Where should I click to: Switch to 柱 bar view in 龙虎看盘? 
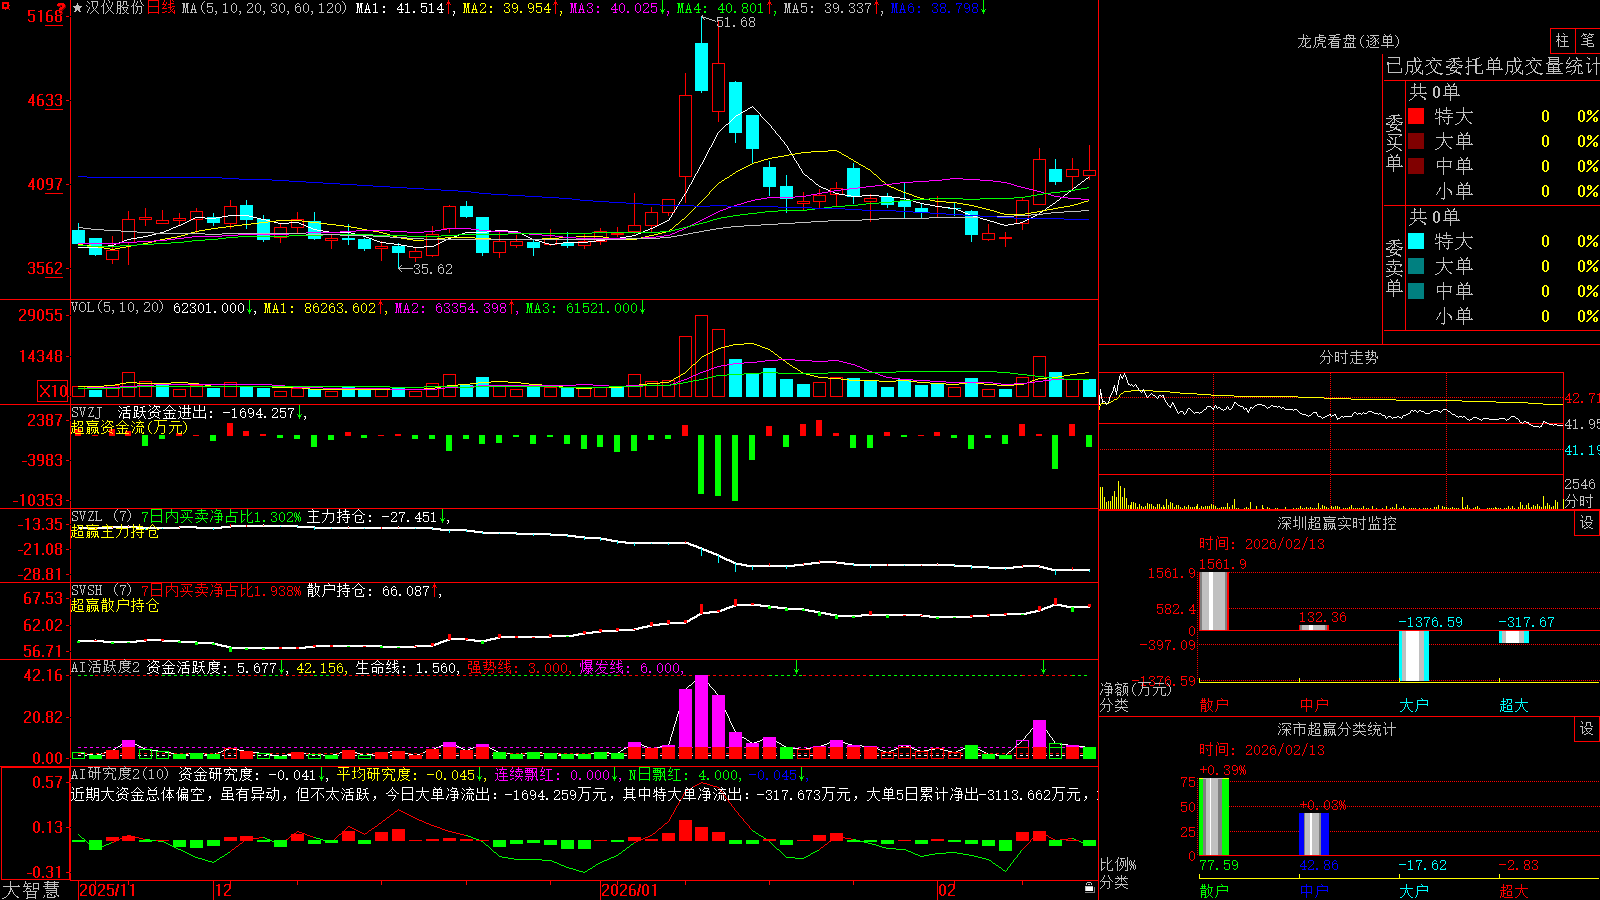point(1562,40)
